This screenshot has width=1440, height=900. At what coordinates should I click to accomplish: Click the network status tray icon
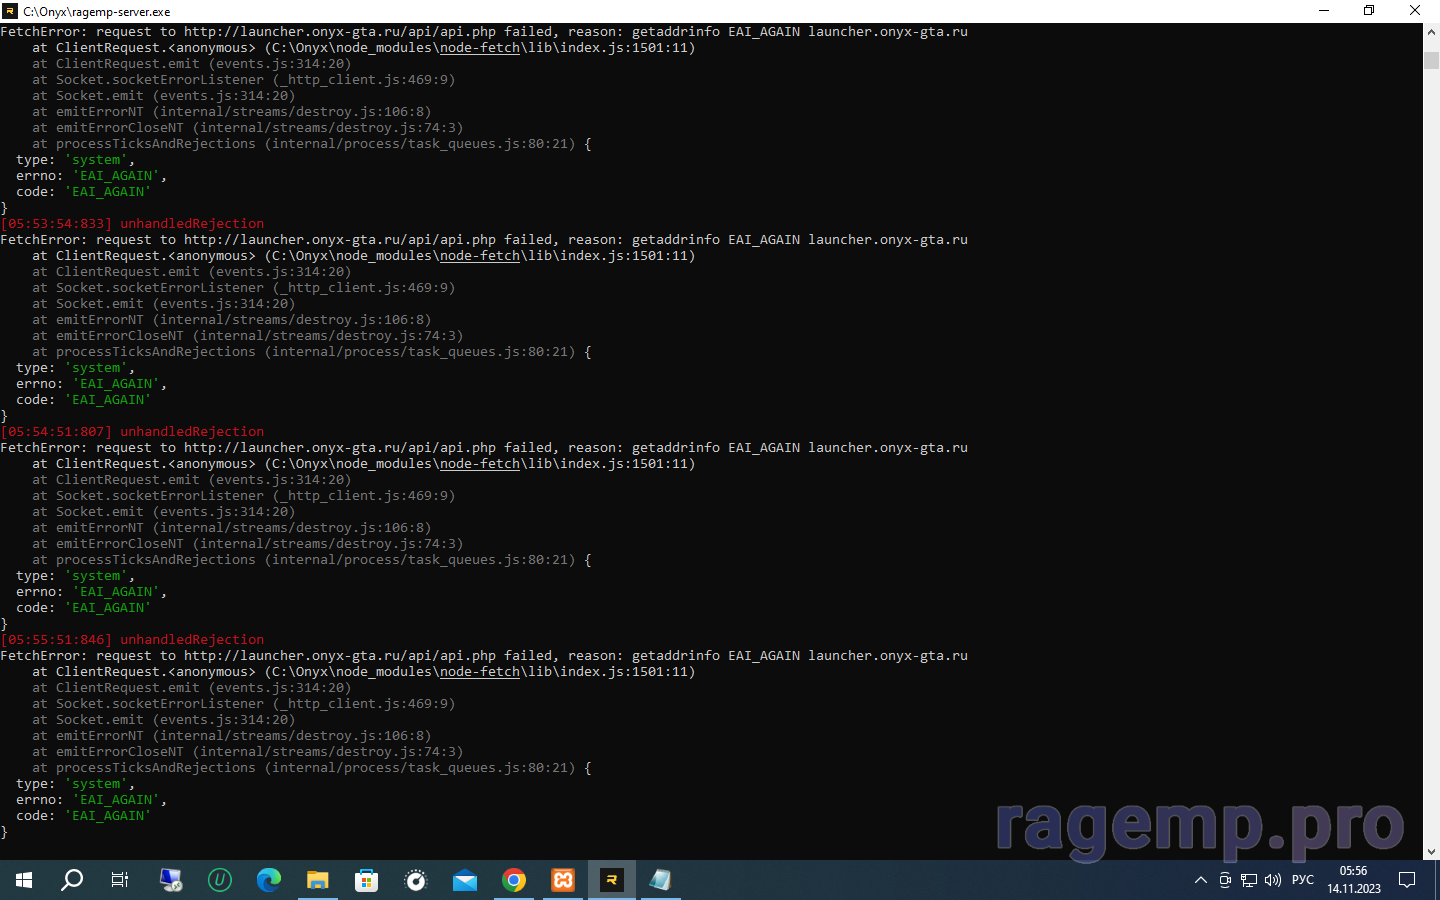1249,880
